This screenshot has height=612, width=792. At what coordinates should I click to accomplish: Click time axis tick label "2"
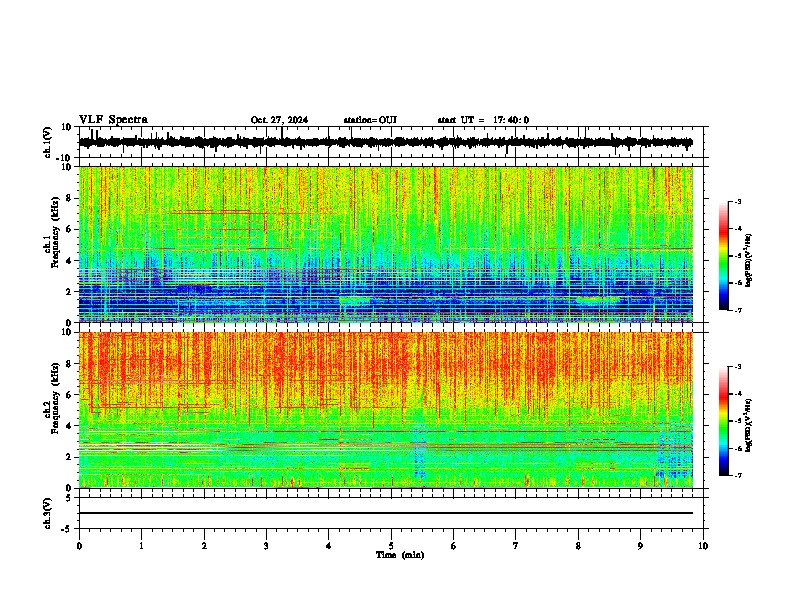[204, 546]
